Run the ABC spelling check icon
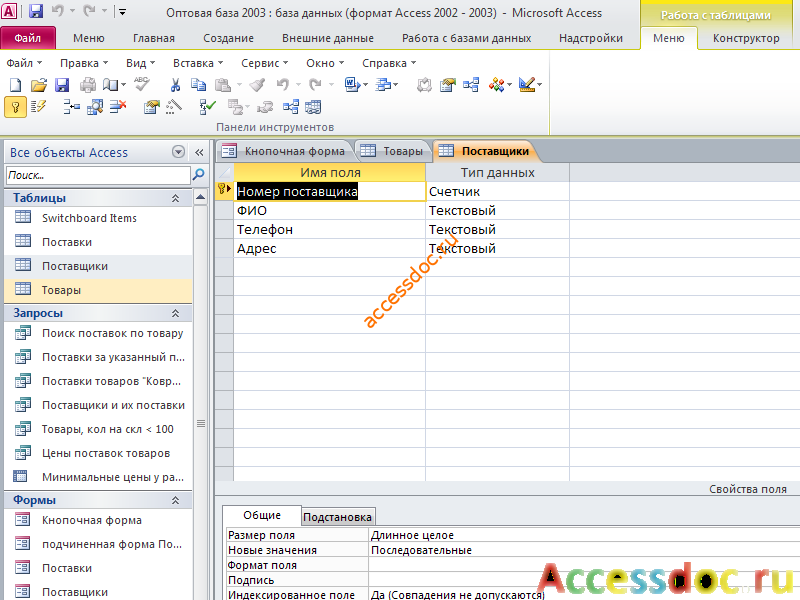The image size is (800, 600). [x=142, y=84]
